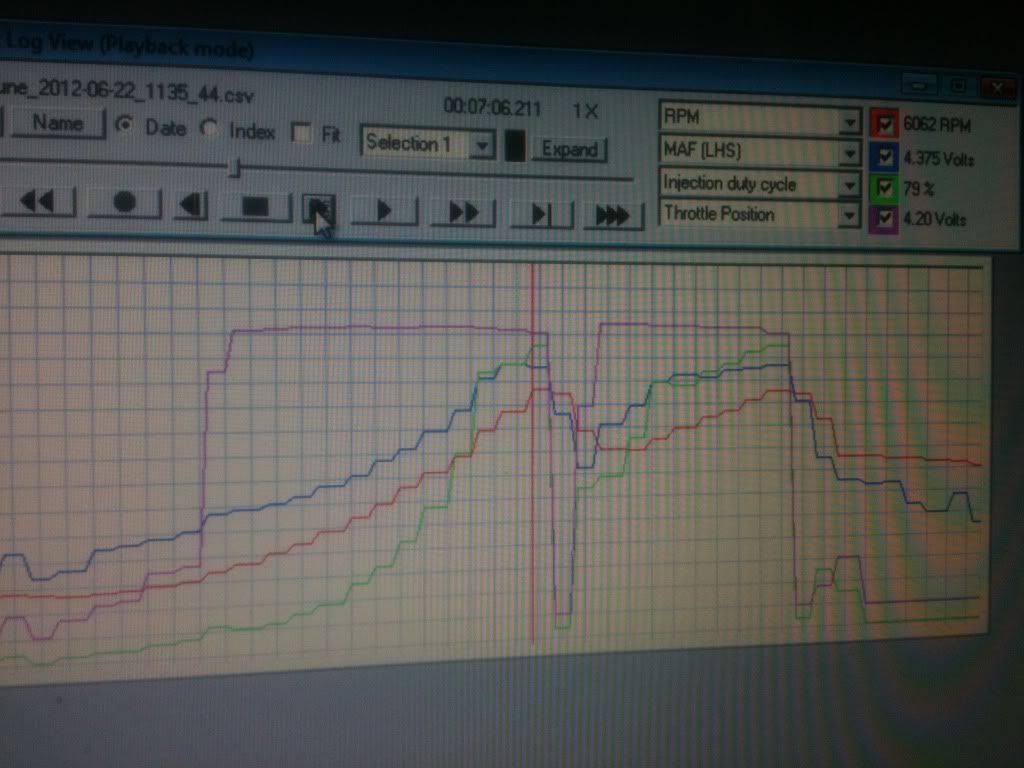
Task: Maximize the Log View window
Action: point(958,86)
